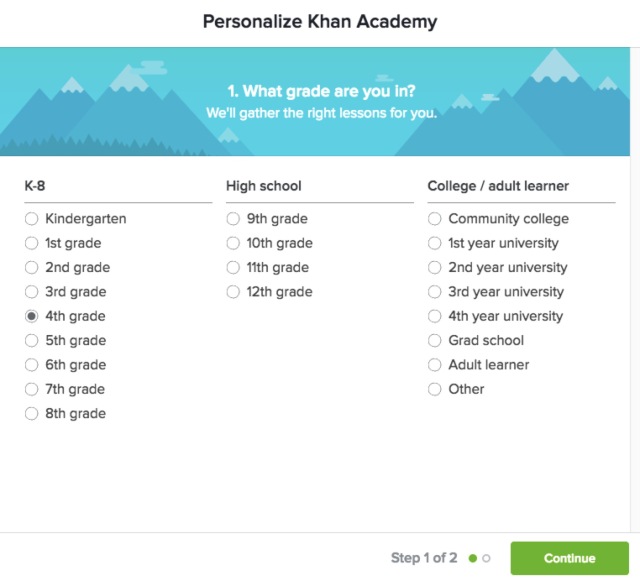Select 10th grade option
This screenshot has height=581, width=640.
233,243
